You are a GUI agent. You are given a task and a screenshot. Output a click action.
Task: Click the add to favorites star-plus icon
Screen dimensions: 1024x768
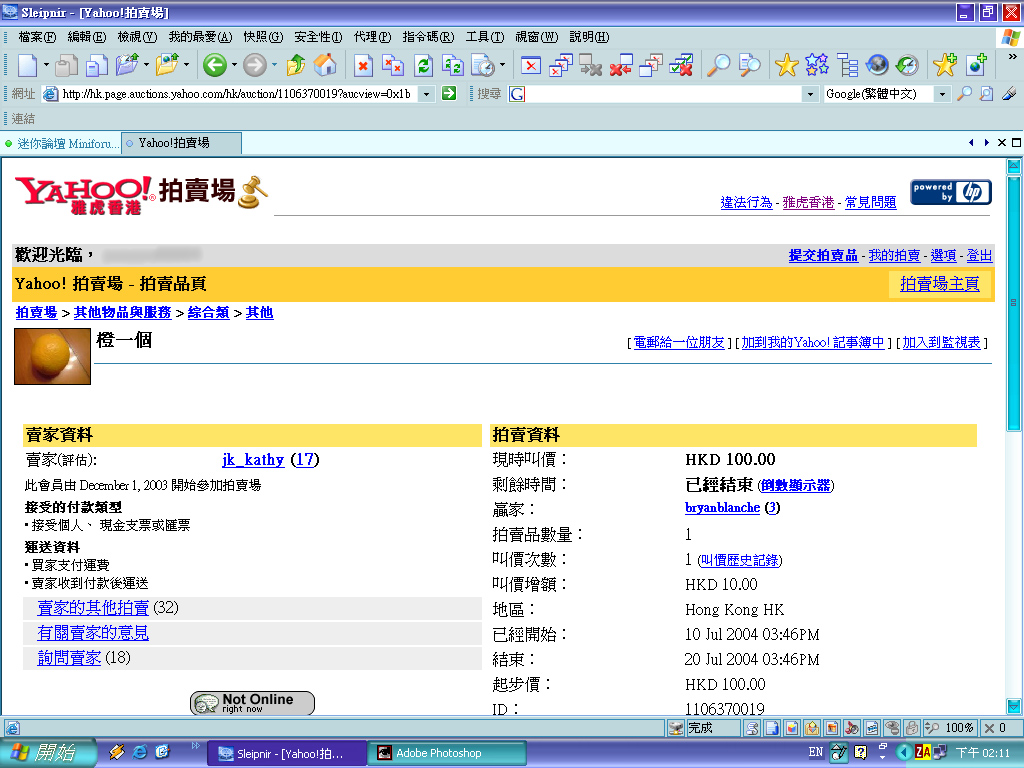[x=944, y=65]
